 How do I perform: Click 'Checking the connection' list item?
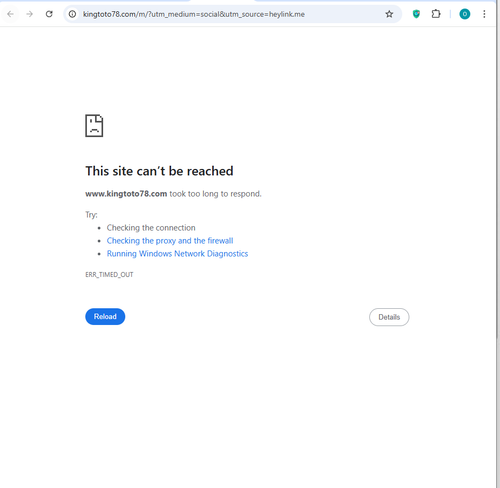click(151, 228)
